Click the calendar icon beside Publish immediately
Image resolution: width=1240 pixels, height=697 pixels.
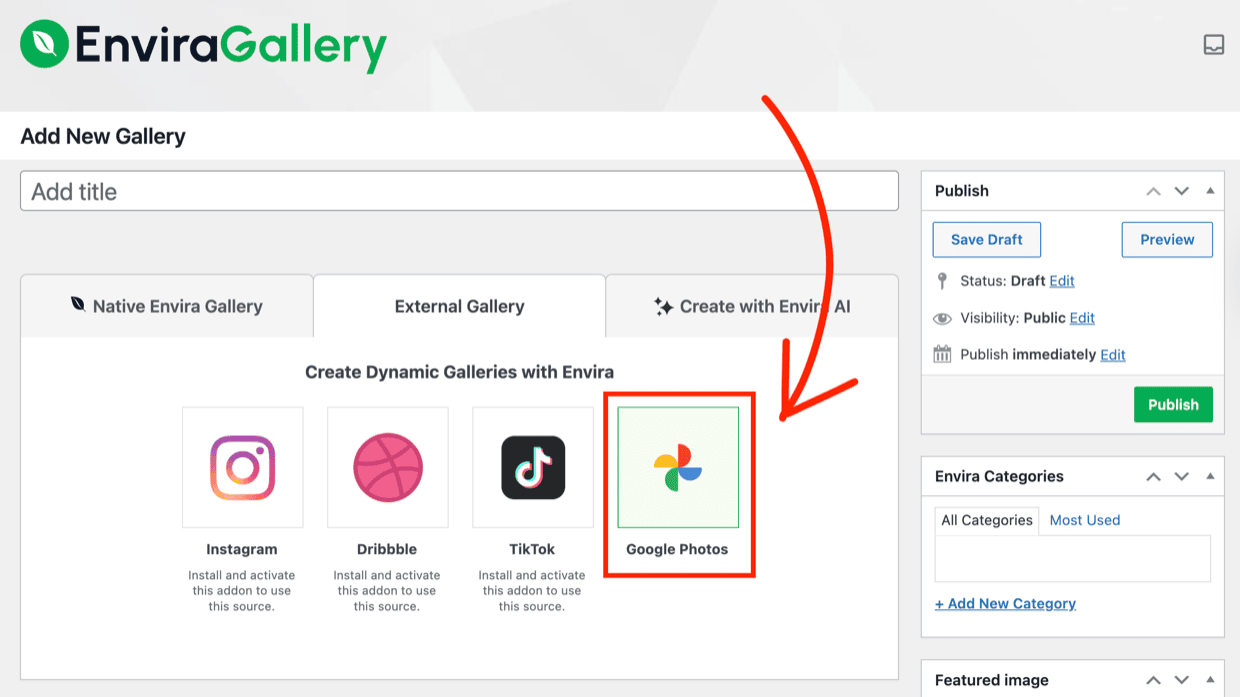[x=942, y=354]
